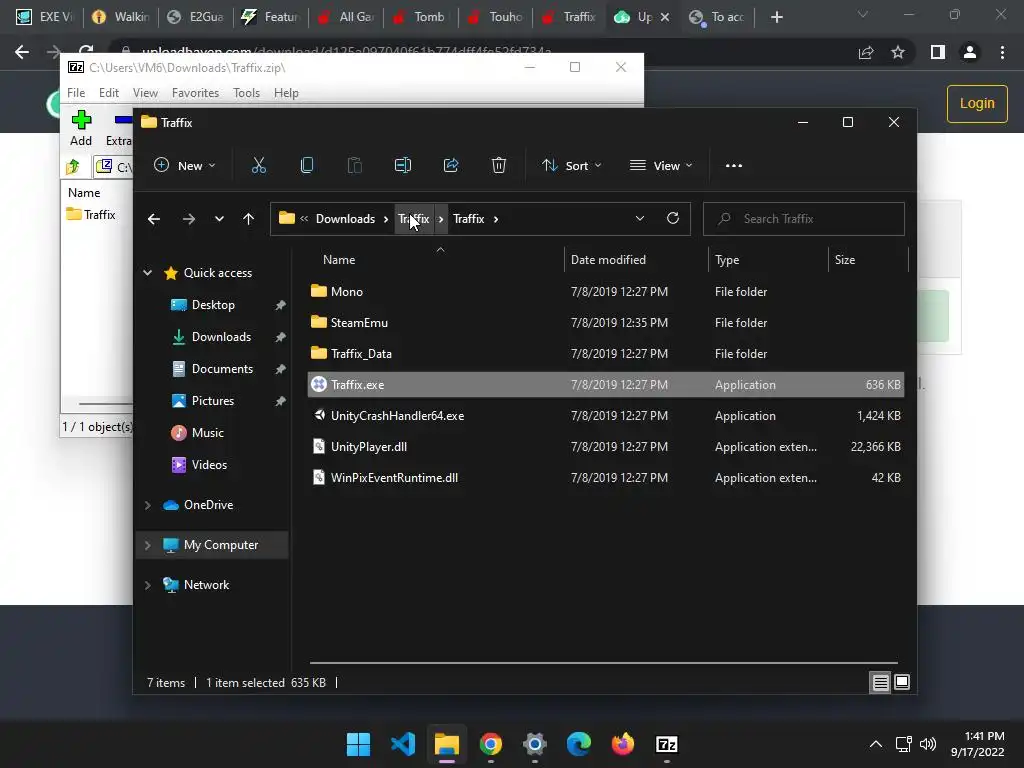Open recent locations dropdown arrow

[219, 219]
